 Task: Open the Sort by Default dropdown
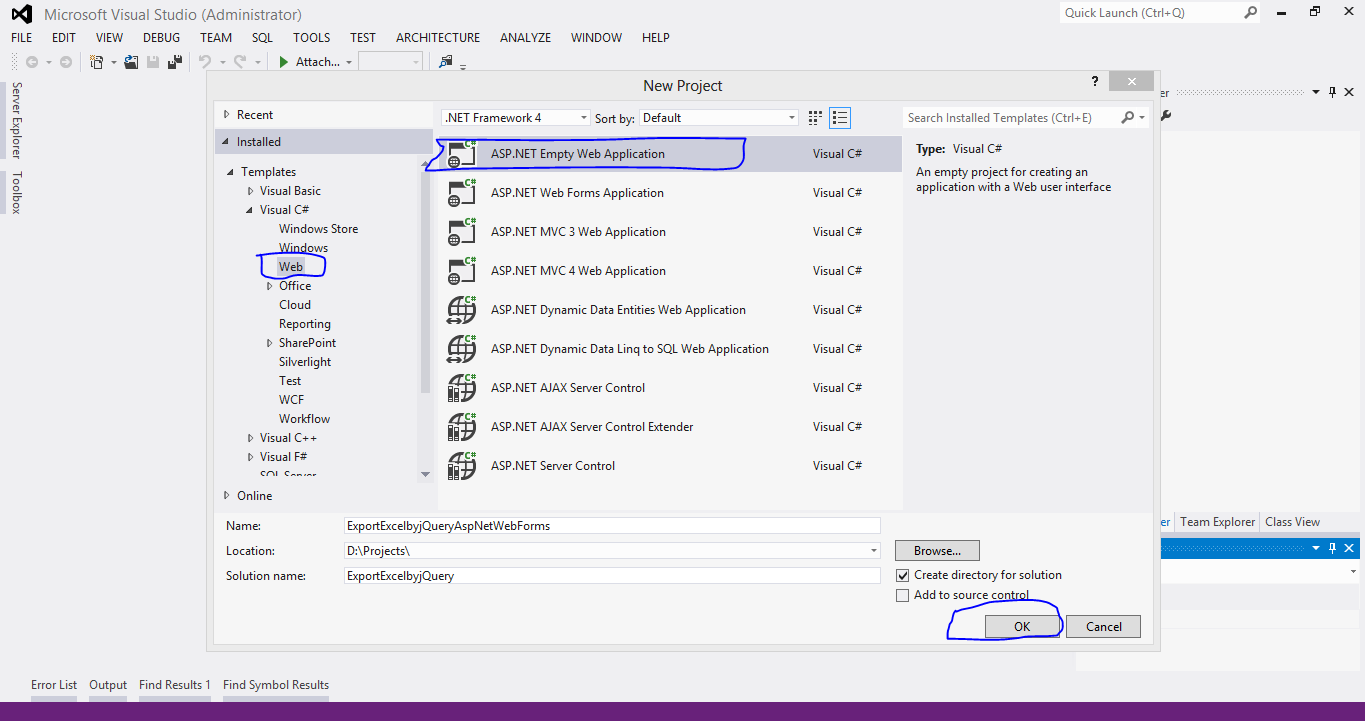click(x=792, y=118)
